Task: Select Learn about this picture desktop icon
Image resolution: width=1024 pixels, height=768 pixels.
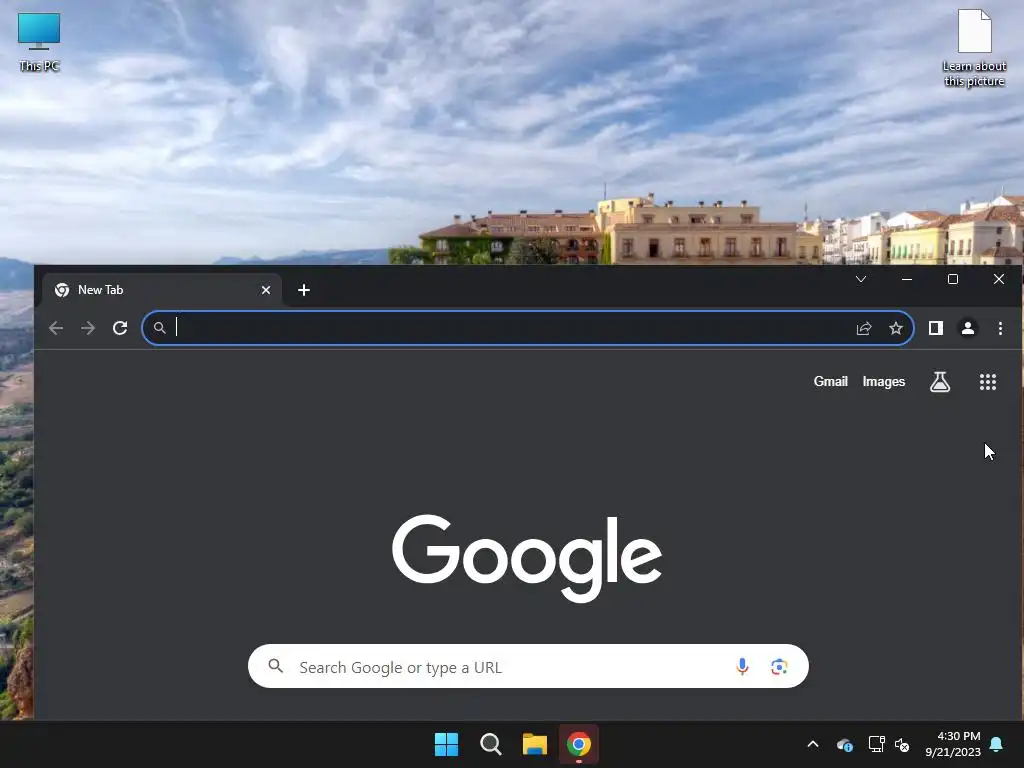Action: click(x=974, y=48)
